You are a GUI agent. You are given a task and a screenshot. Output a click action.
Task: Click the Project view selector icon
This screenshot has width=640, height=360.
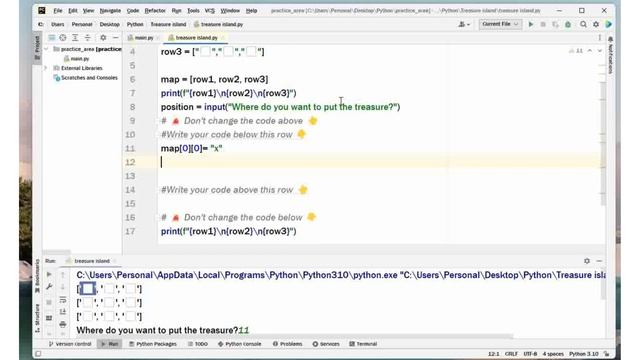[51, 38]
